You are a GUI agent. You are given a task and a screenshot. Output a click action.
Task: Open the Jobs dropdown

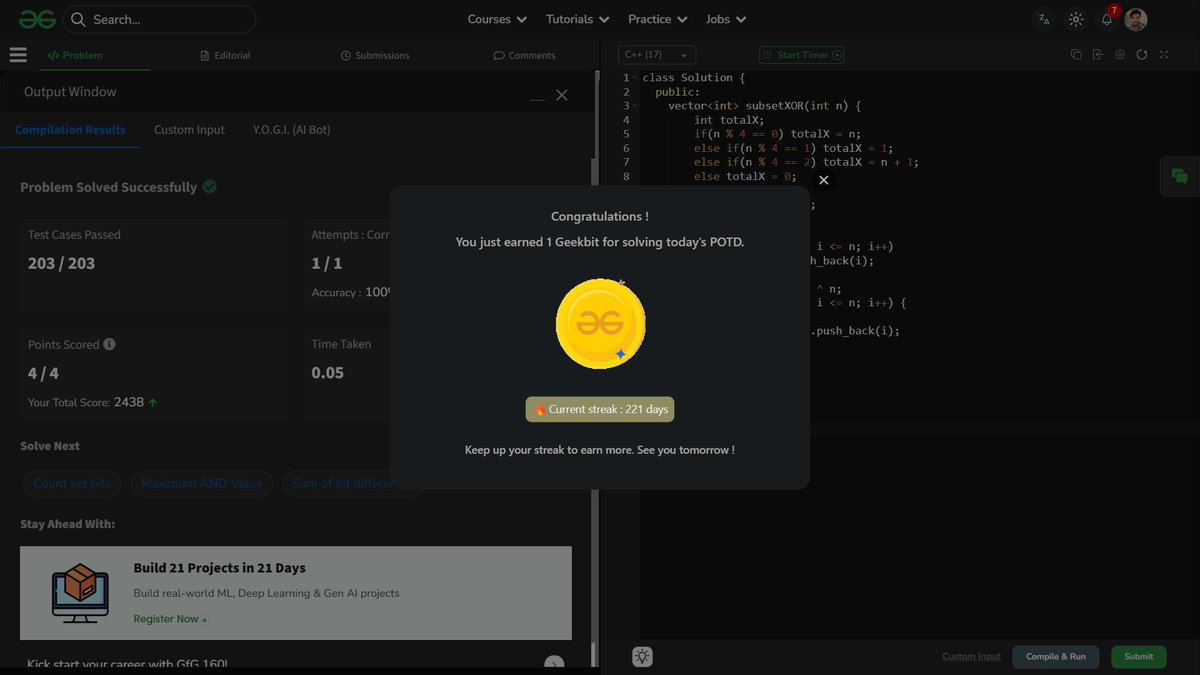pos(725,19)
